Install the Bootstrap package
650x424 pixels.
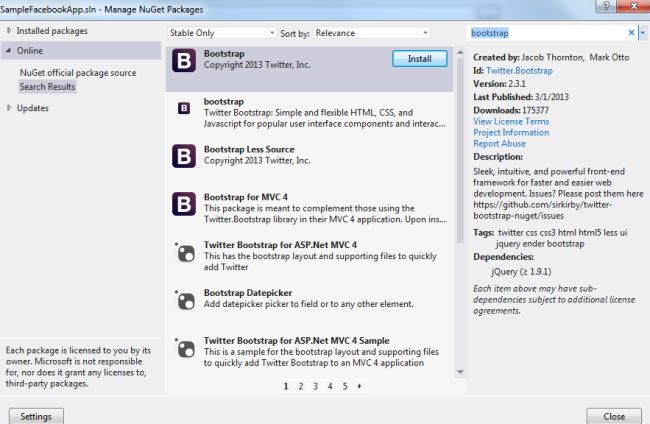(x=420, y=58)
